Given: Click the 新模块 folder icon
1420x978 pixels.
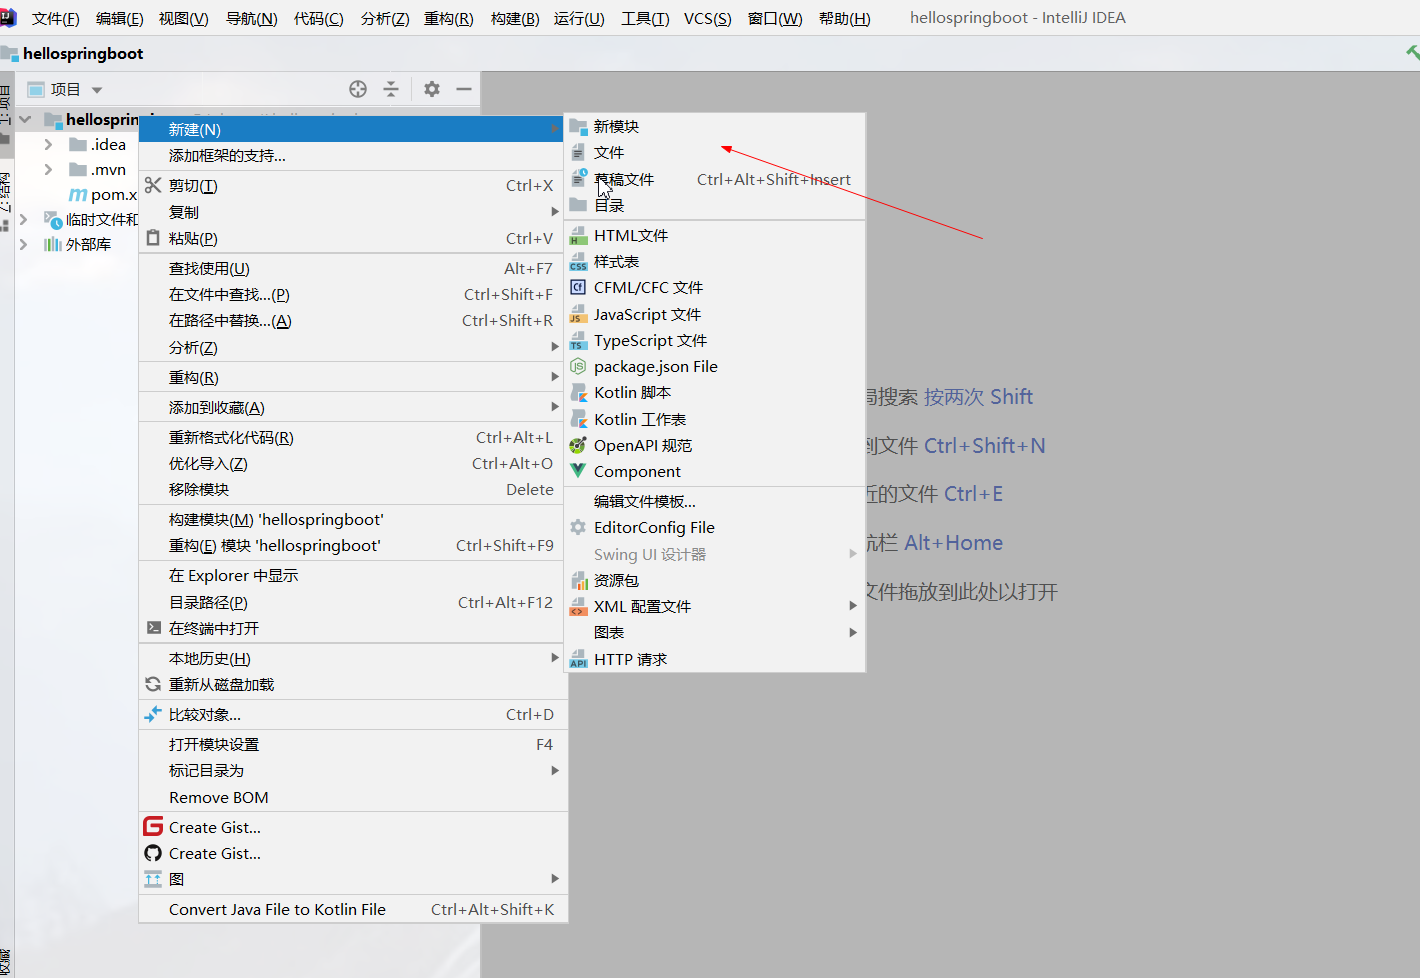Looking at the screenshot, I should click(578, 126).
